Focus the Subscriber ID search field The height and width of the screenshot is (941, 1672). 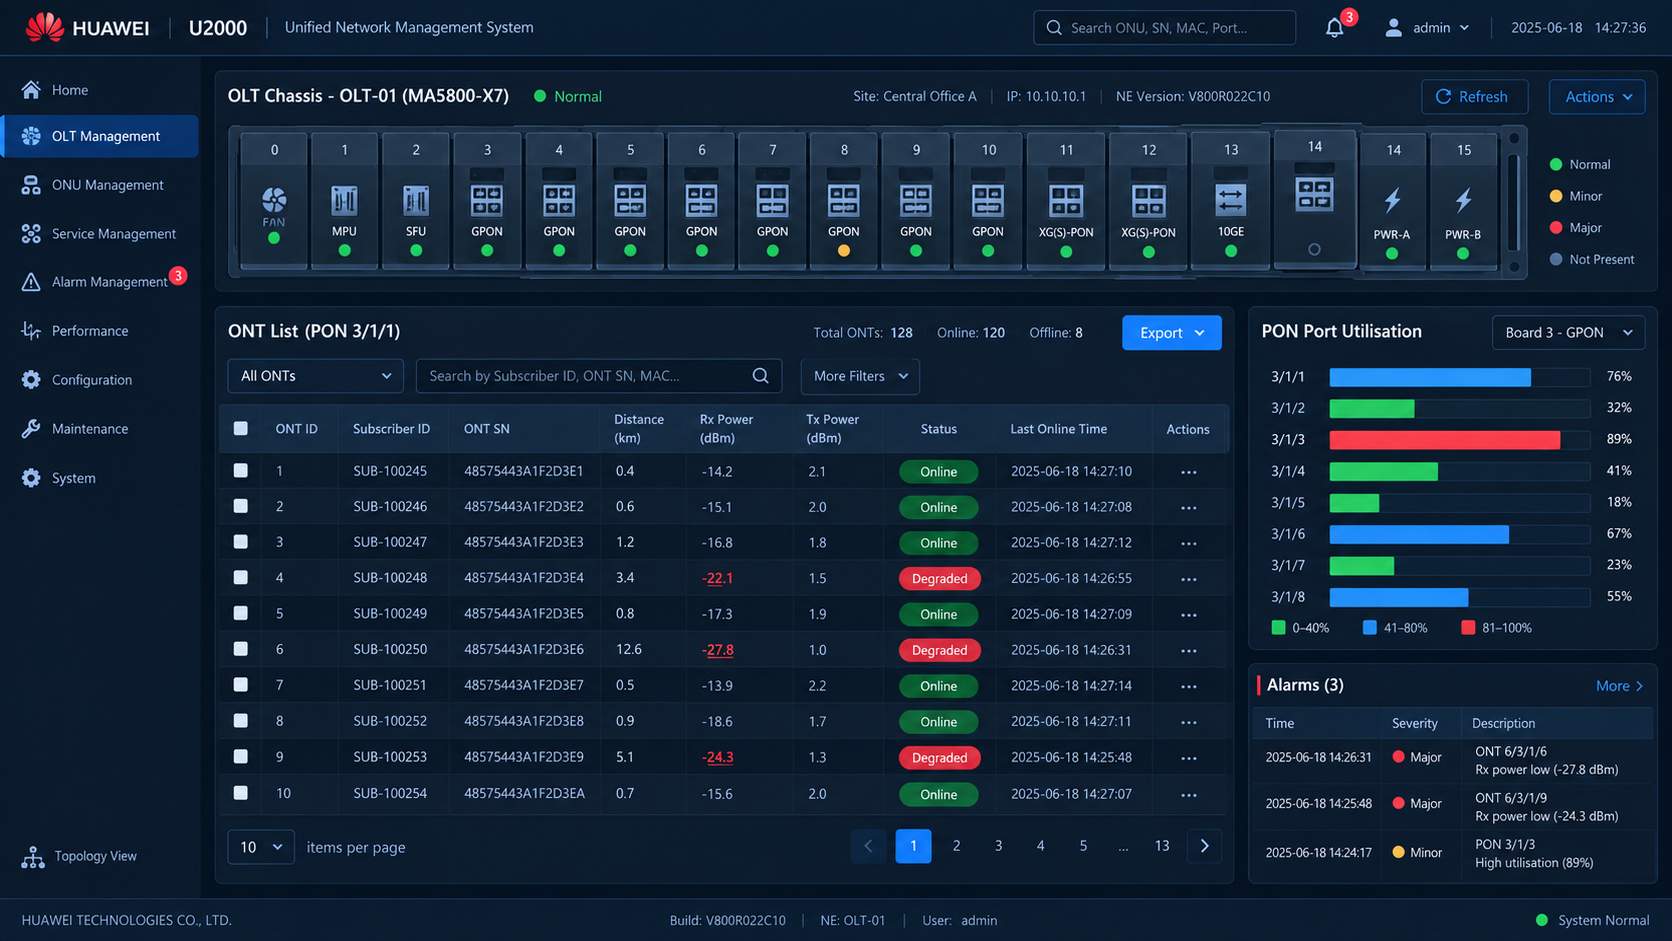coord(599,376)
